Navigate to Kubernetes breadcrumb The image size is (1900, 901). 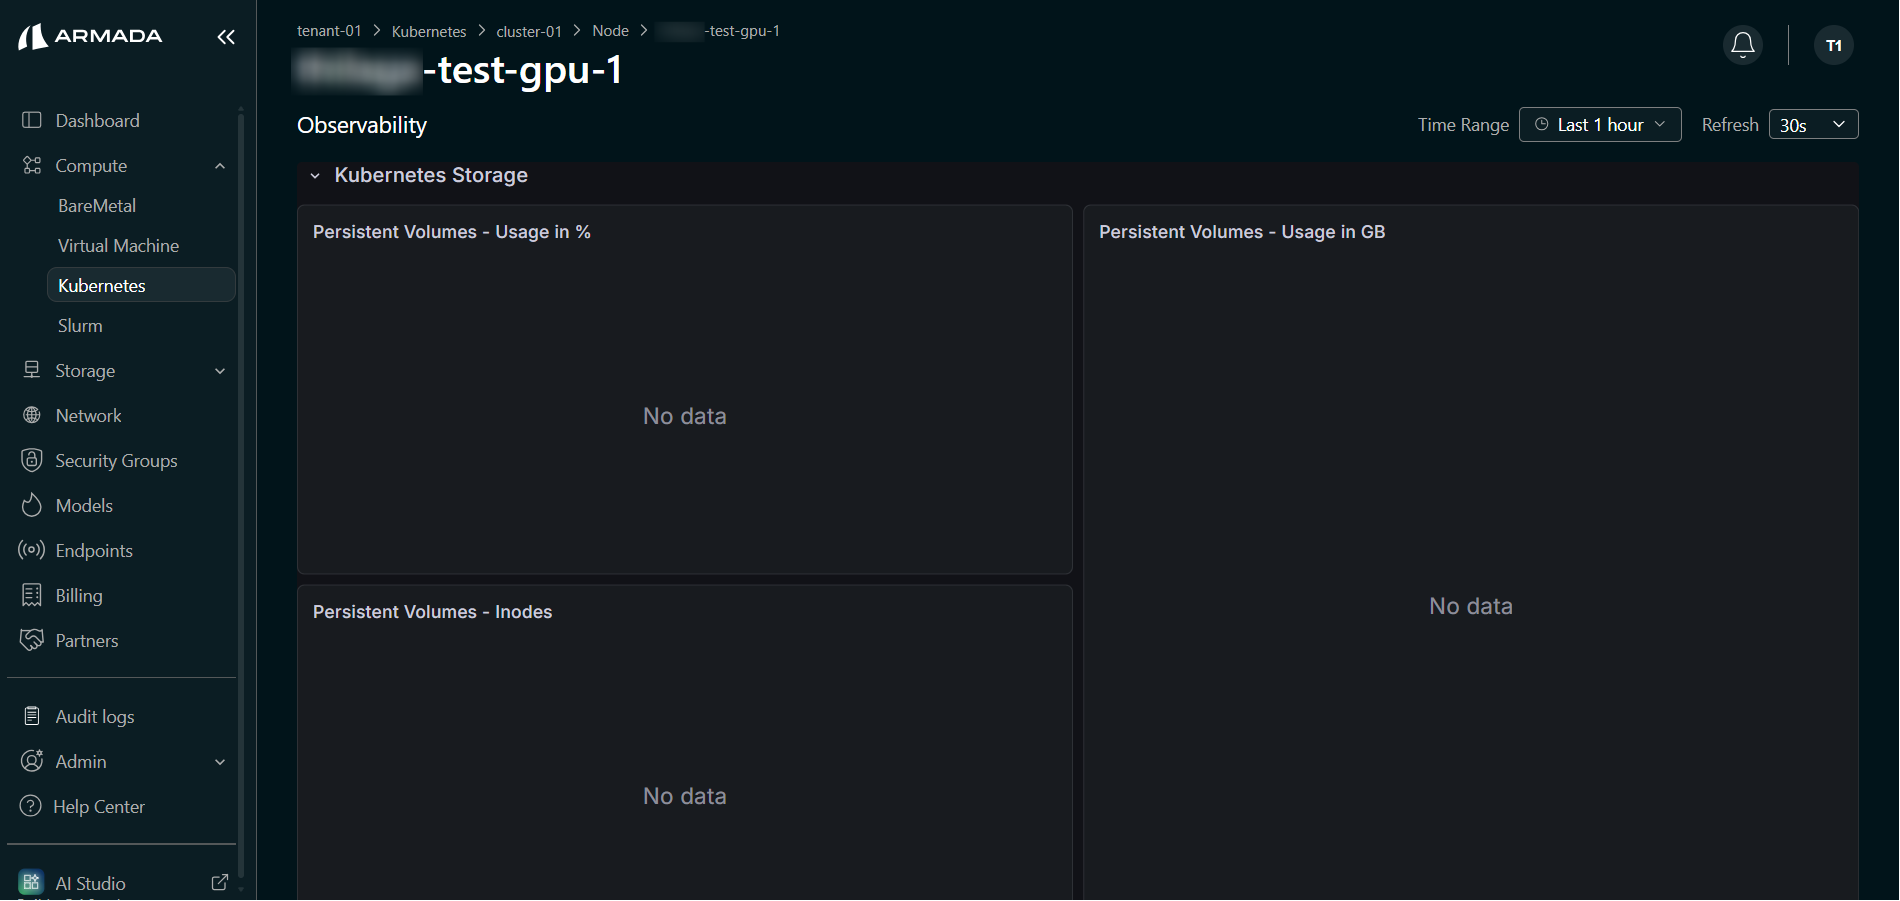(429, 31)
